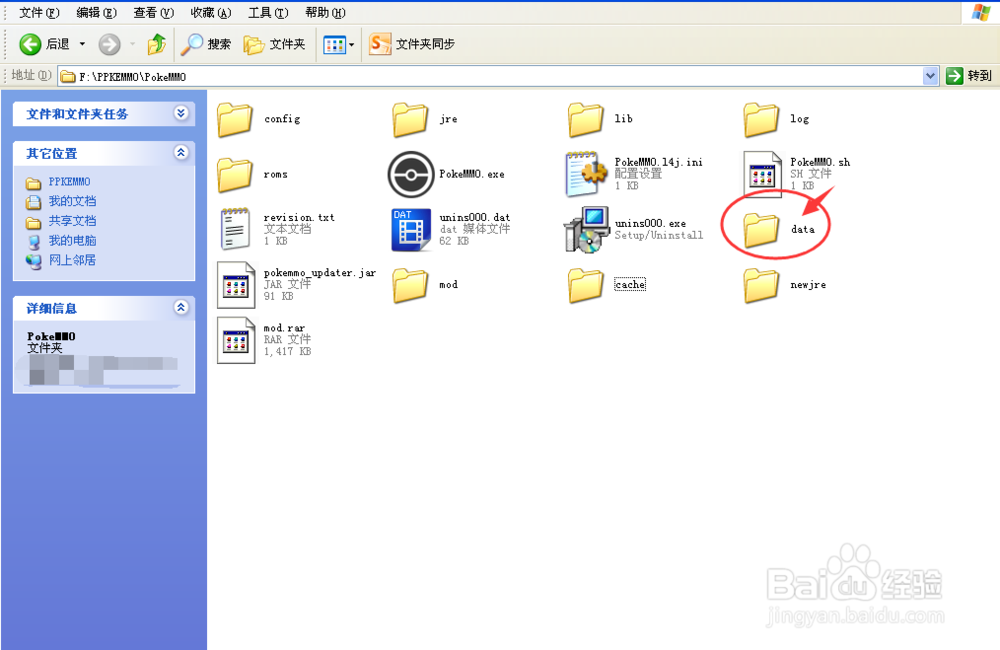Open the View (查看) menu
1000x650 pixels.
tap(154, 13)
